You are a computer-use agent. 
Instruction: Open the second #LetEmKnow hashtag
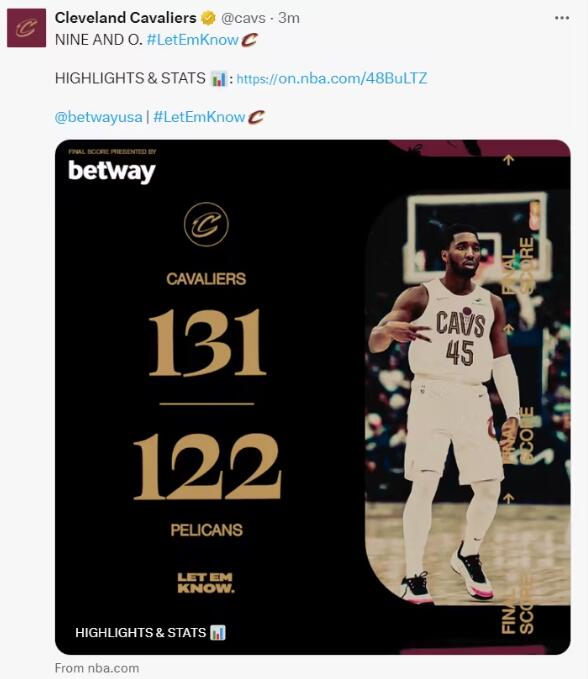pyautogui.click(x=199, y=117)
